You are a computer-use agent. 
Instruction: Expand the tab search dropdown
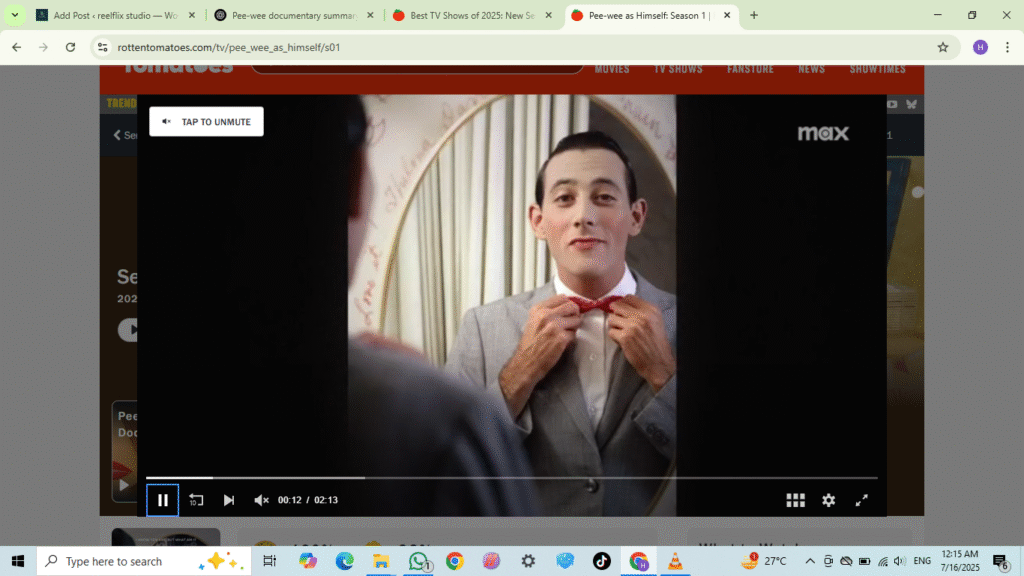(x=14, y=15)
